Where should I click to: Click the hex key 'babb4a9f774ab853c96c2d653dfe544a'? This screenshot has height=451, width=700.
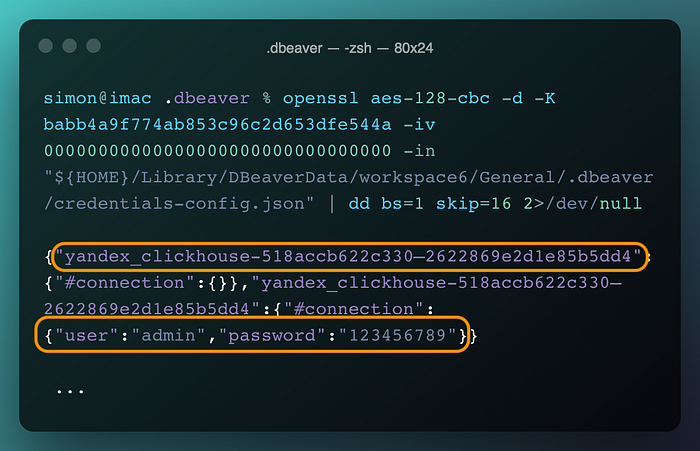click(217, 124)
